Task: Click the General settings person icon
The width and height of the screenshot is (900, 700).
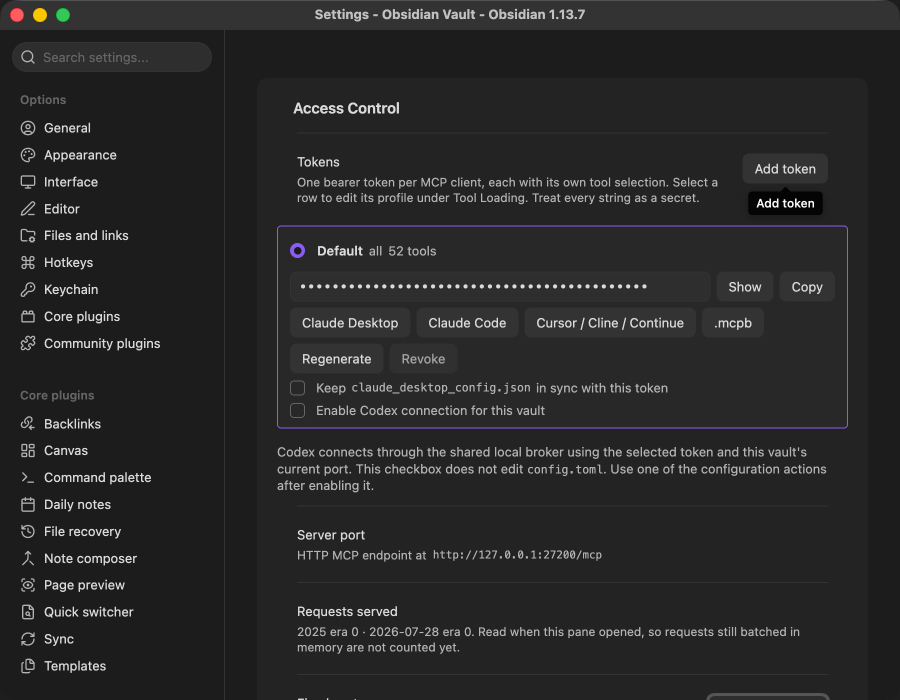Action: pos(28,128)
